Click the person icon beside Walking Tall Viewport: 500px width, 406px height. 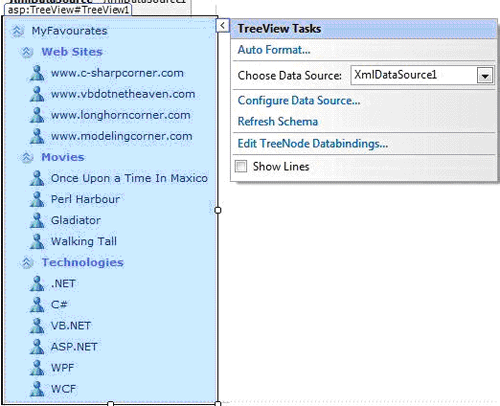37,241
